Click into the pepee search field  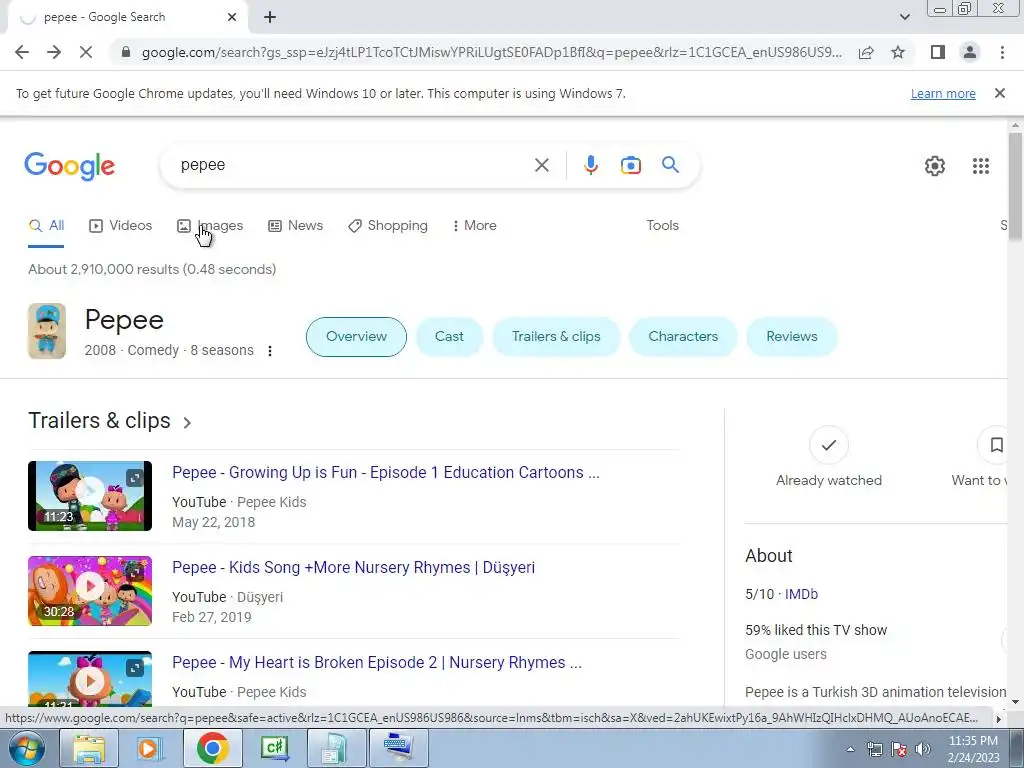coord(353,165)
